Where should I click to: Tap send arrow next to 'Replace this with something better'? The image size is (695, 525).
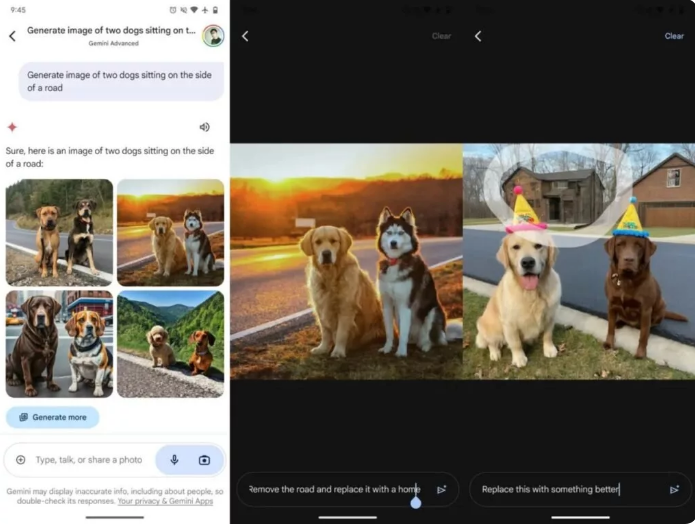(x=674, y=489)
